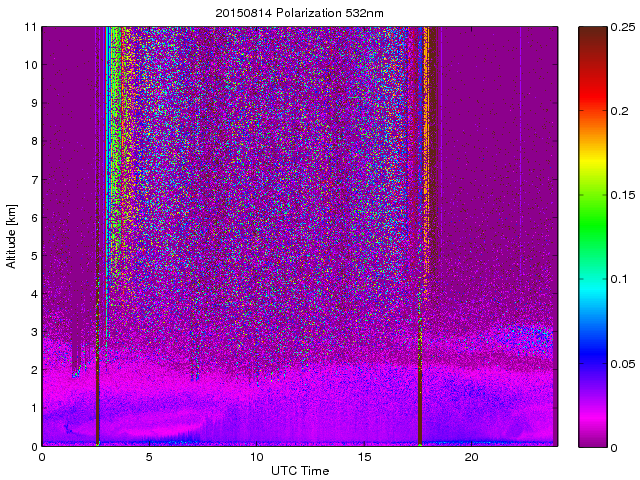Click the "UTC Time" x-axis label
Screen dimensions: 640x480
299,470
